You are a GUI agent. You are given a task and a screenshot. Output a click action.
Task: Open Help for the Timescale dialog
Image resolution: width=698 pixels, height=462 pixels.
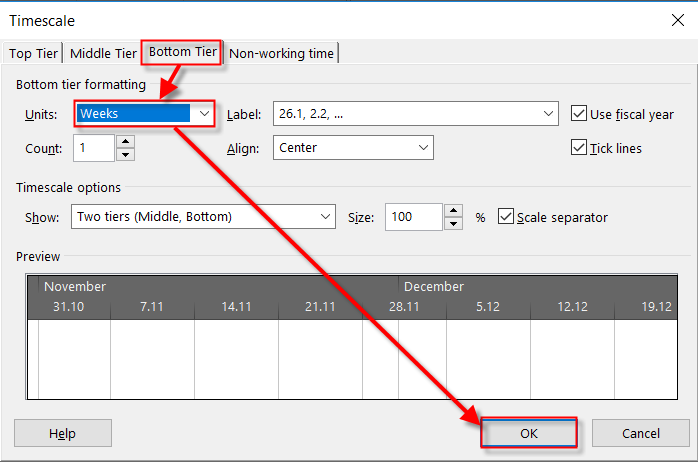pos(62,433)
